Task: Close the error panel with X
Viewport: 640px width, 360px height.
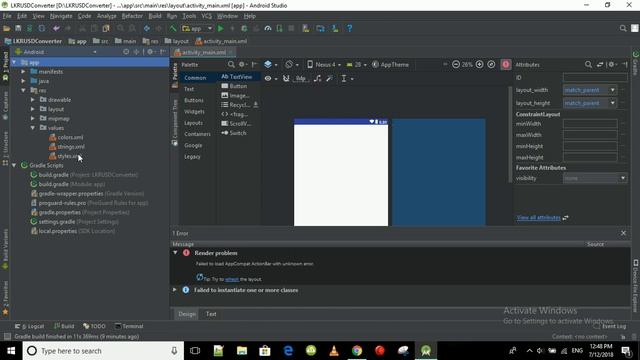Action: [x=623, y=233]
